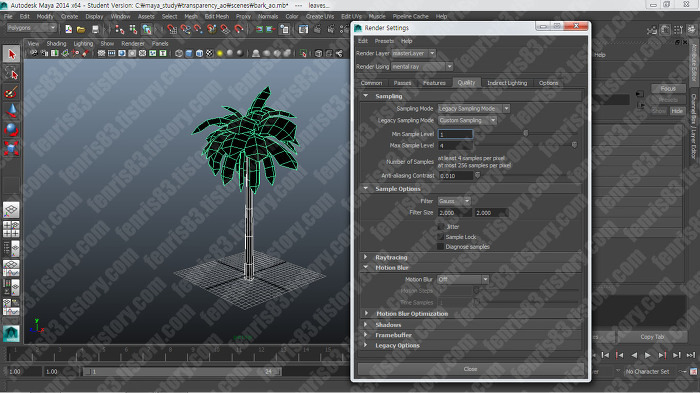This screenshot has width=700, height=393.
Task: Toggle viewport grid display icon
Action: [101, 54]
